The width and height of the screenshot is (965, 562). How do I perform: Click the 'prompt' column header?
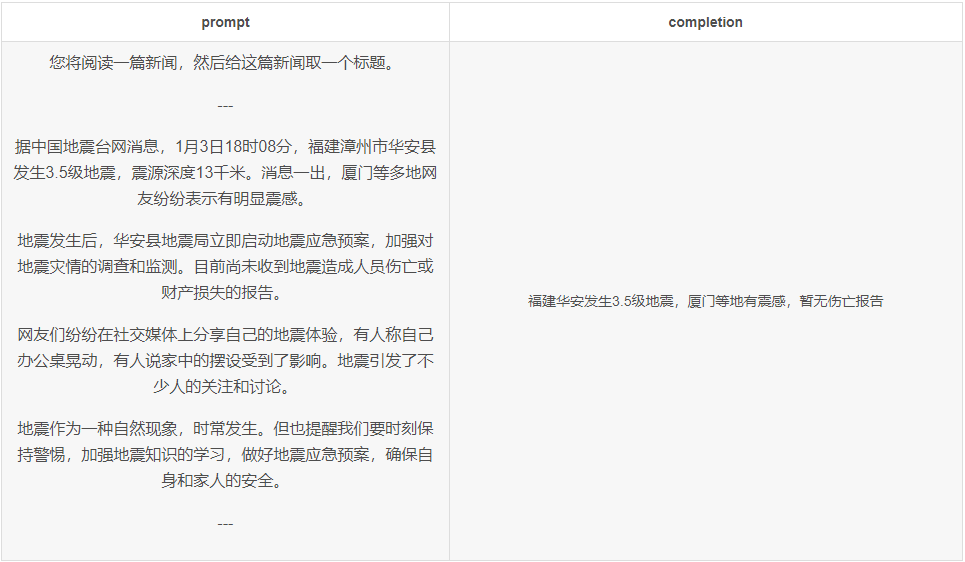tap(225, 22)
